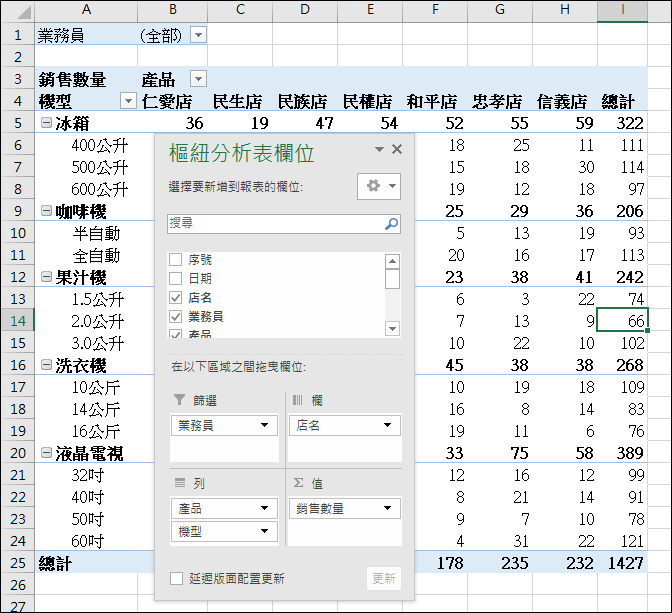Click the 60吋 row label
This screenshot has height=613, width=672.
click(87, 541)
